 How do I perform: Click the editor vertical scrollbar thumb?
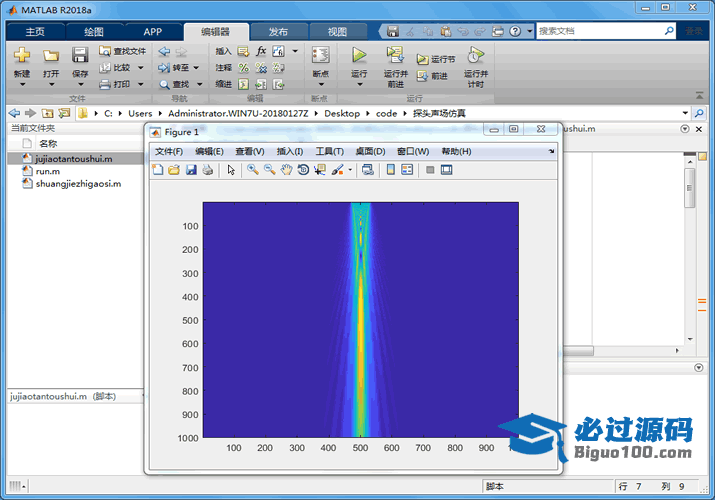pos(689,188)
